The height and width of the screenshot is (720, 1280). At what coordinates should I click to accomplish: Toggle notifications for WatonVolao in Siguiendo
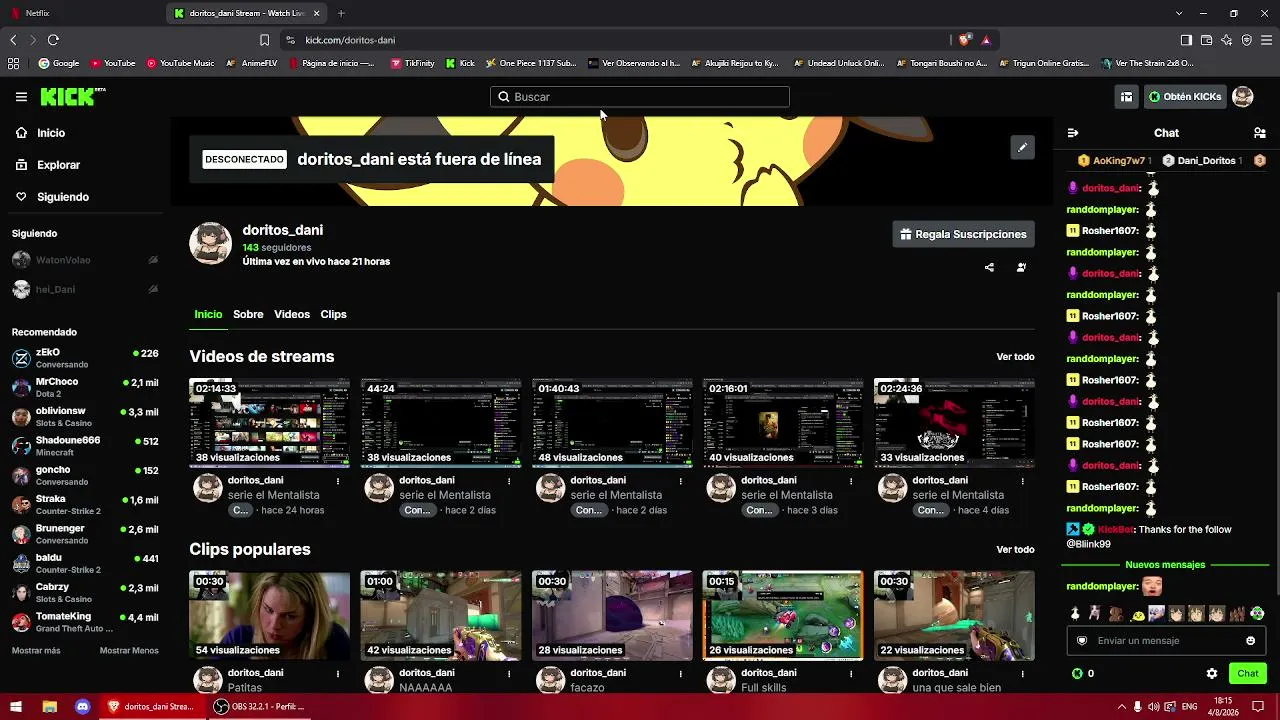[153, 260]
